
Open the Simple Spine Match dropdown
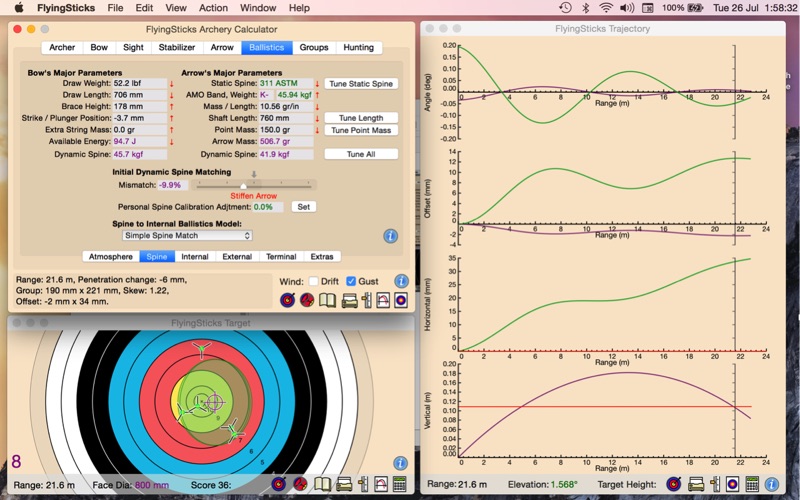[x=187, y=235]
